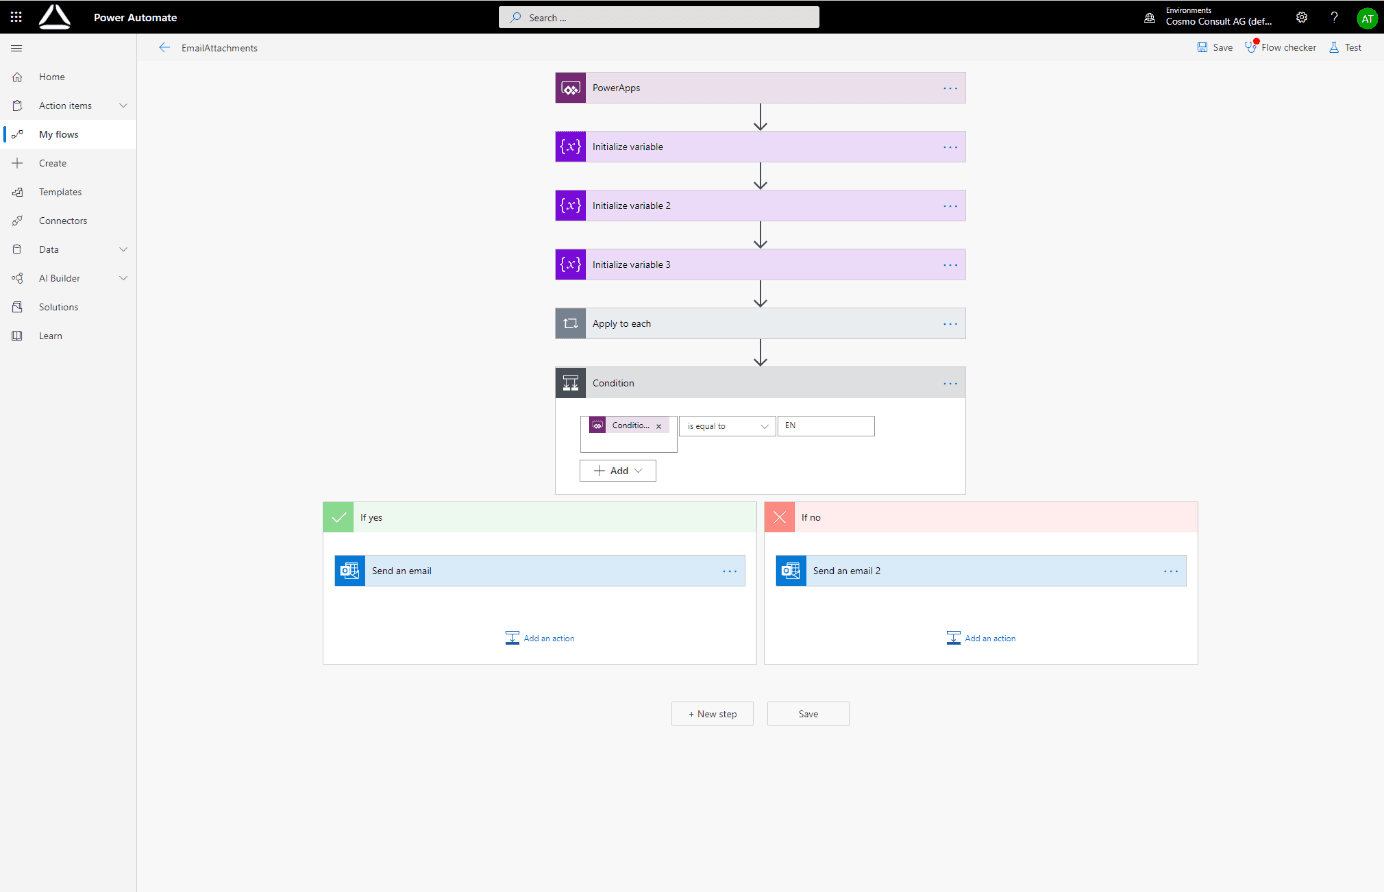This screenshot has height=892, width=1384.
Task: Go to Connectors in the sidebar
Action: (x=62, y=221)
